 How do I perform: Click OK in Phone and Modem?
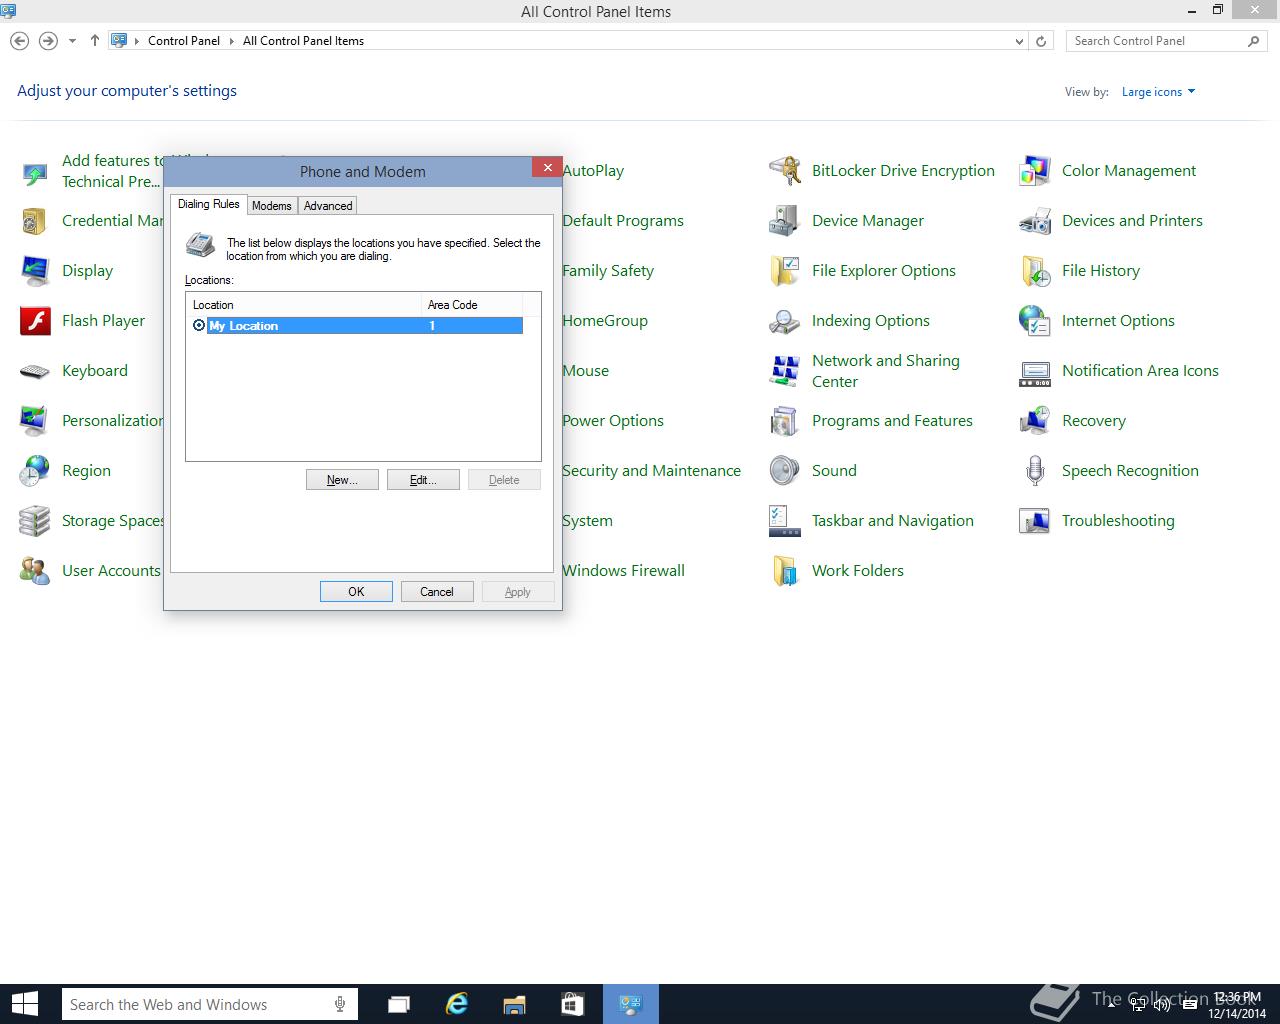[x=356, y=592]
